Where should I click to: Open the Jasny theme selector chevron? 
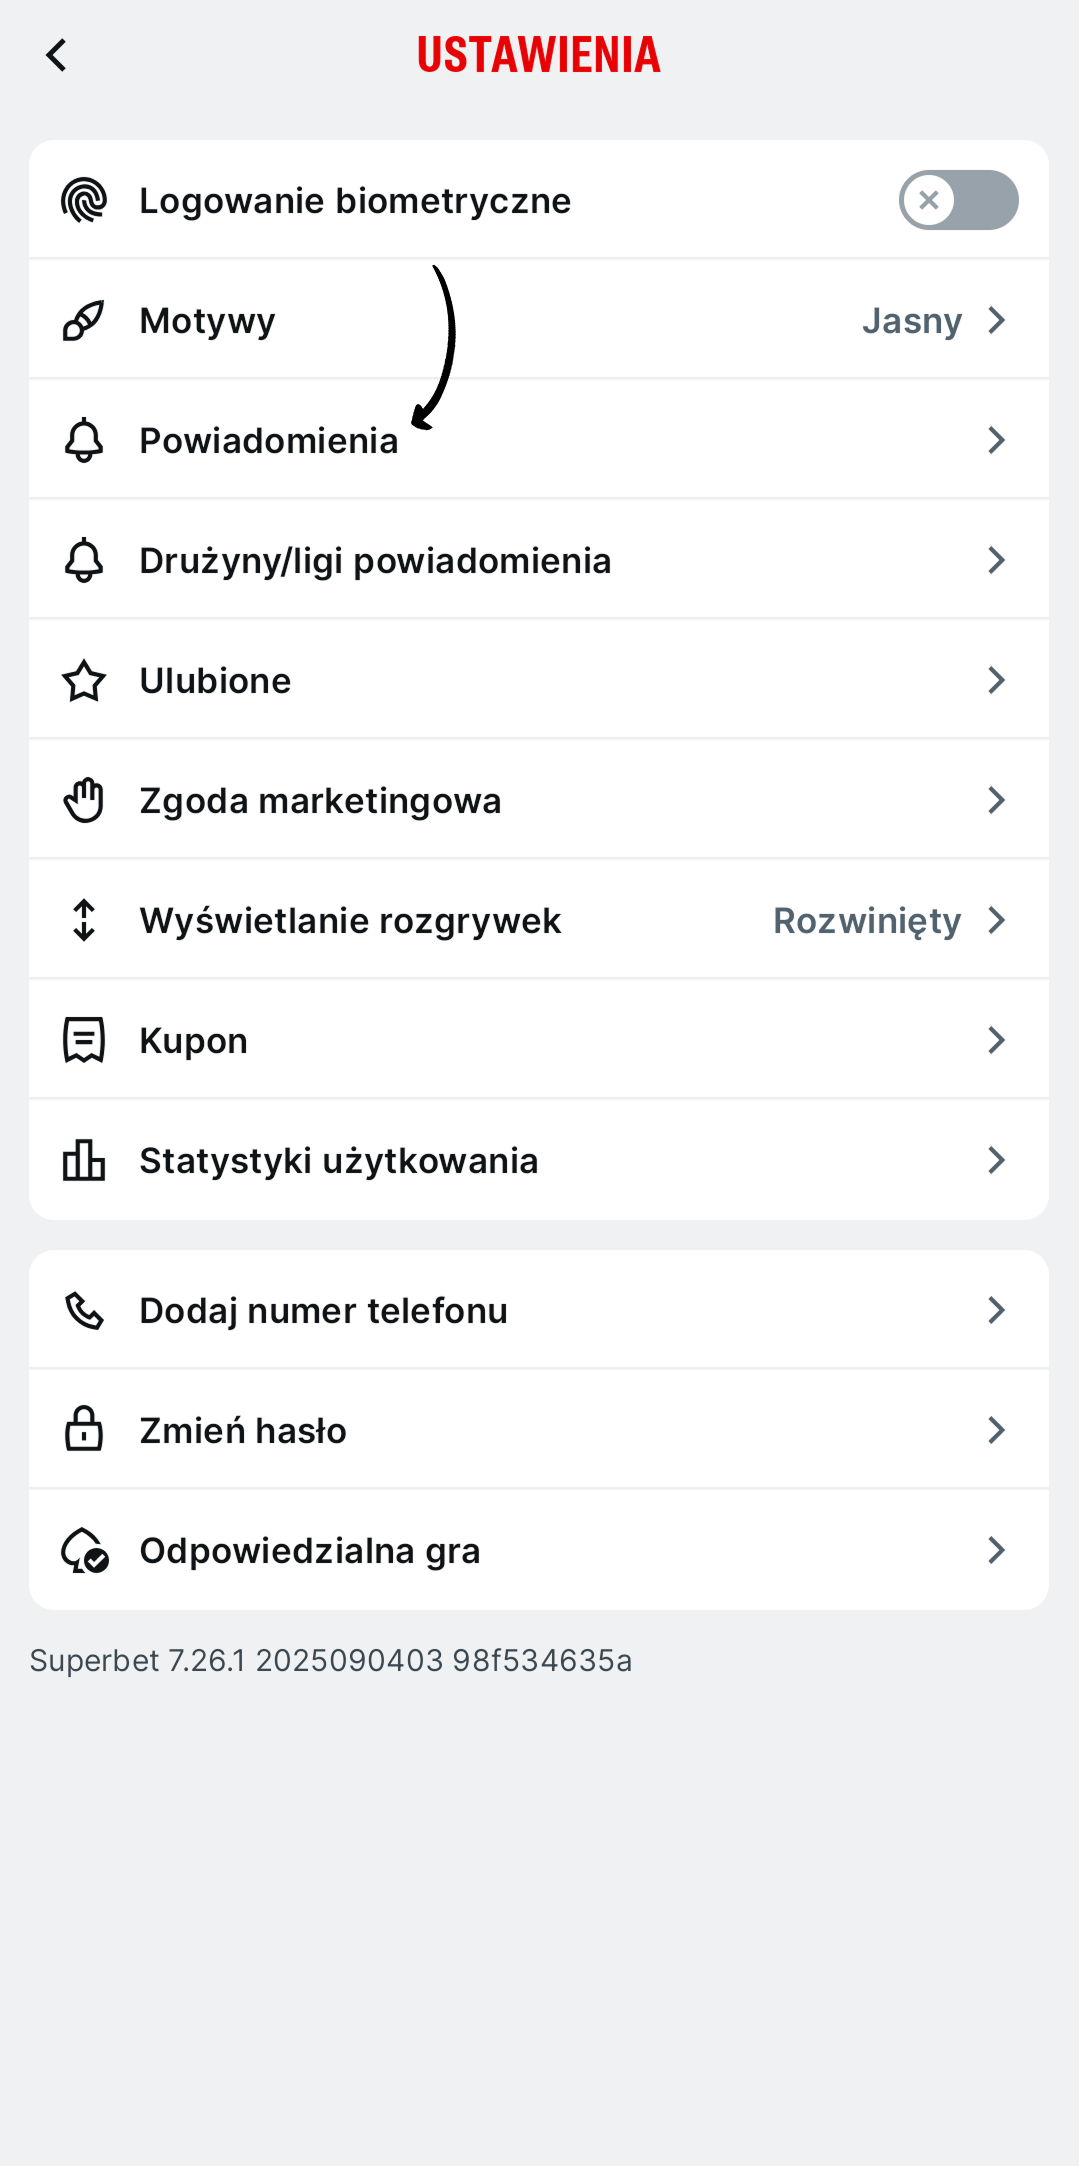pyautogui.click(x=996, y=320)
